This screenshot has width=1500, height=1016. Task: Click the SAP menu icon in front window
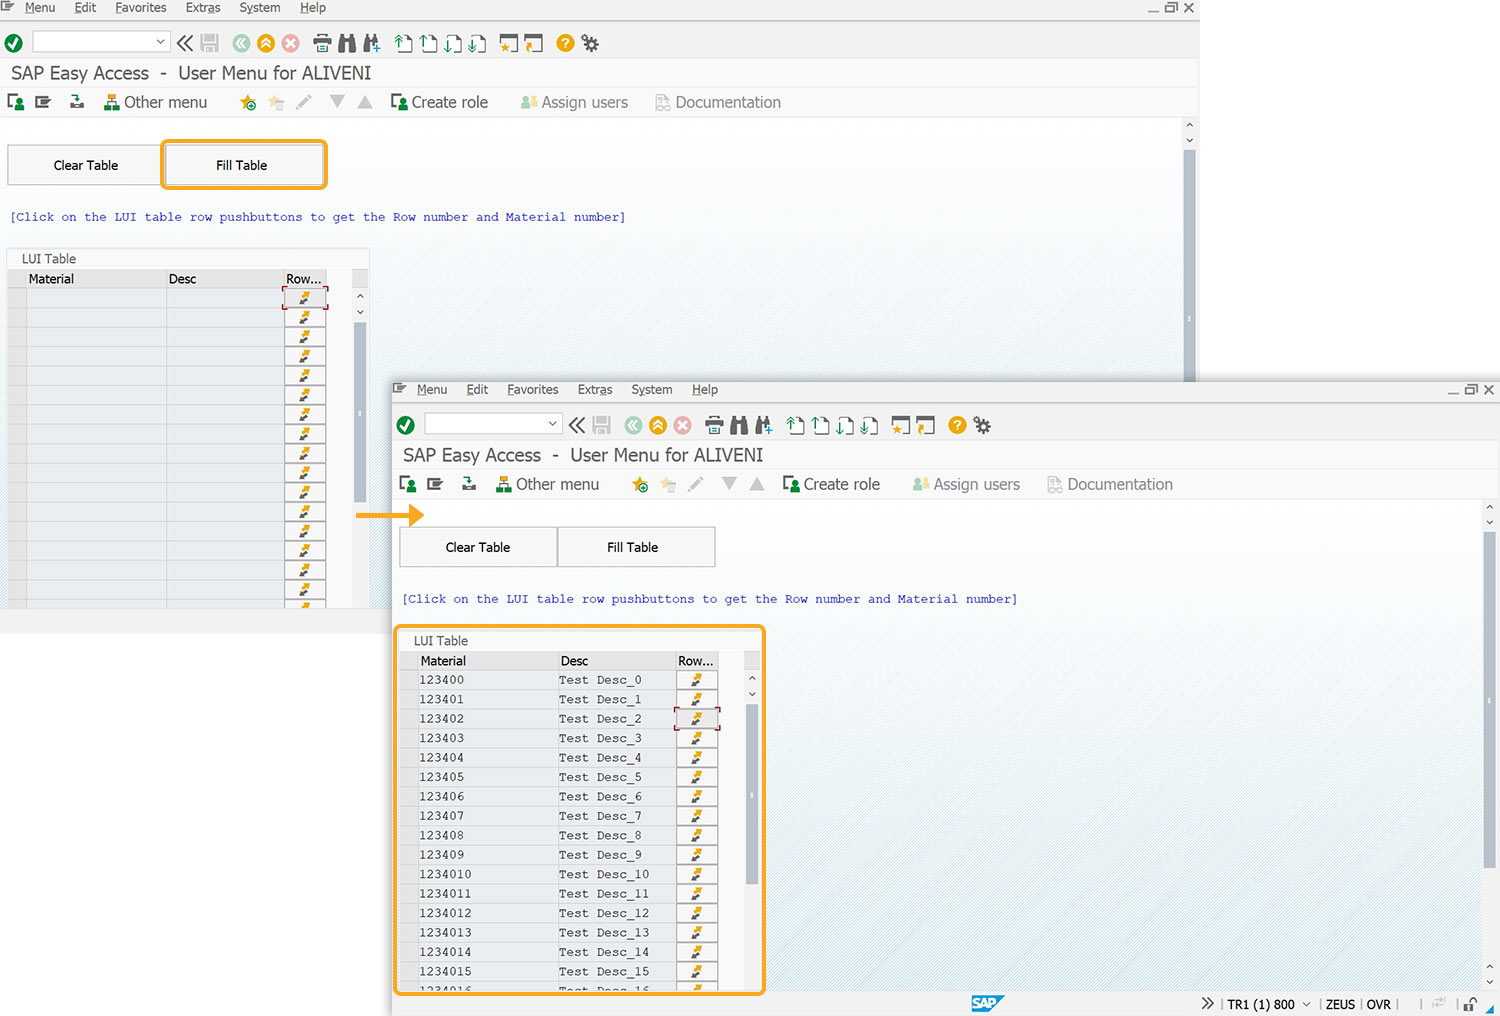[x=435, y=484]
